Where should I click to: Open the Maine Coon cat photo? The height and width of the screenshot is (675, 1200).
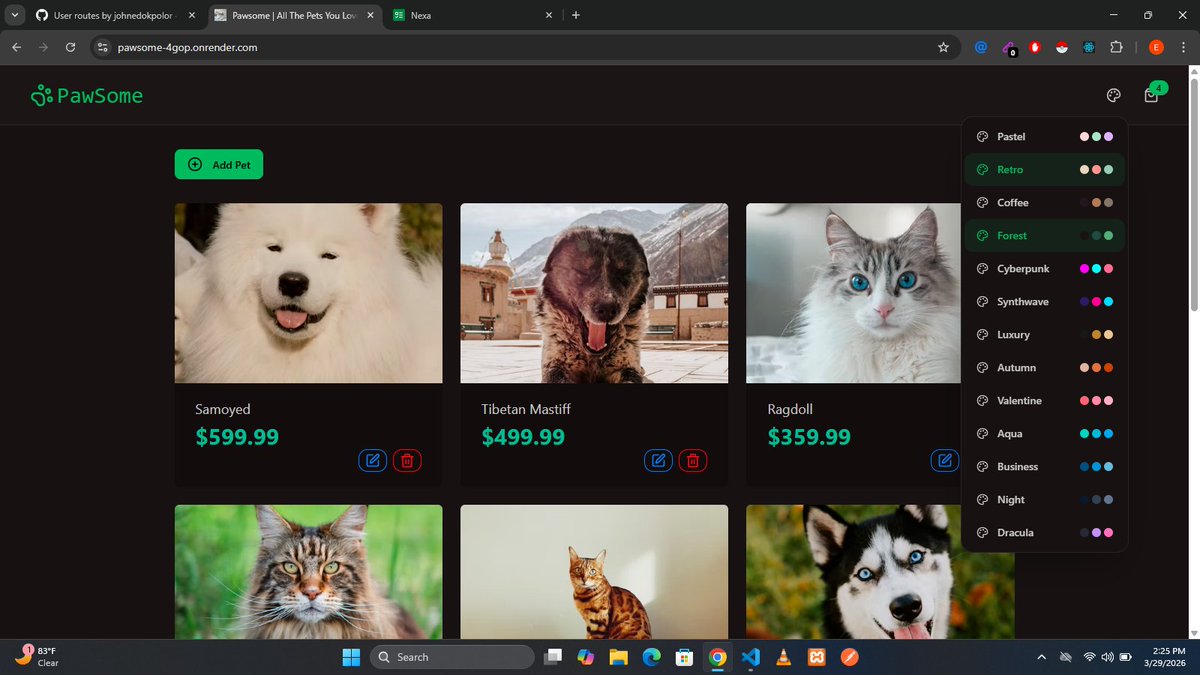point(308,572)
